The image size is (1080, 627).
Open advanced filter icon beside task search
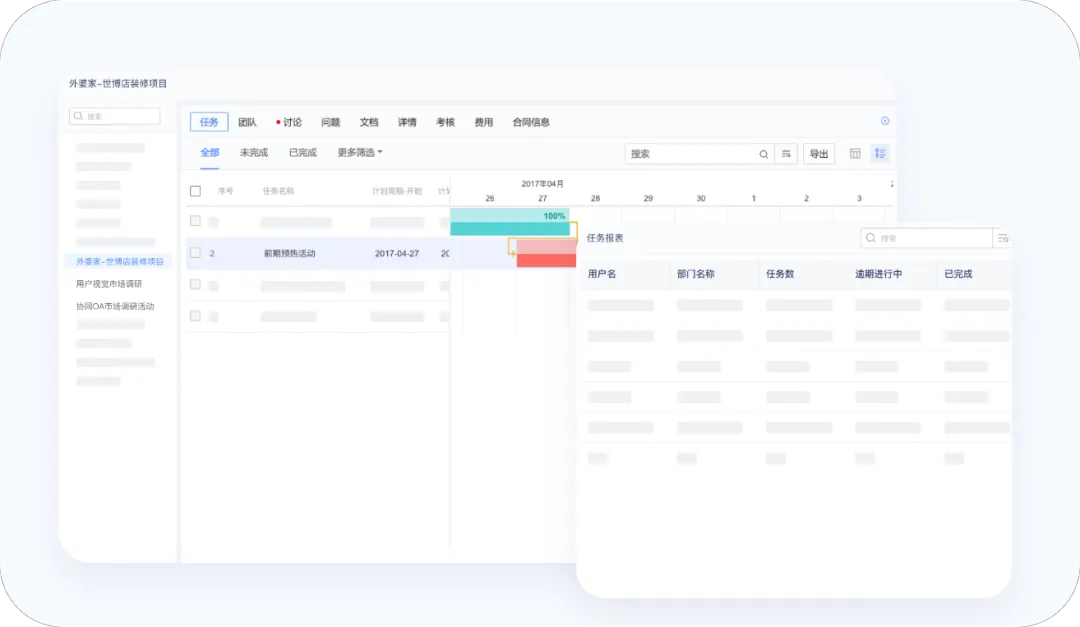[x=786, y=154]
